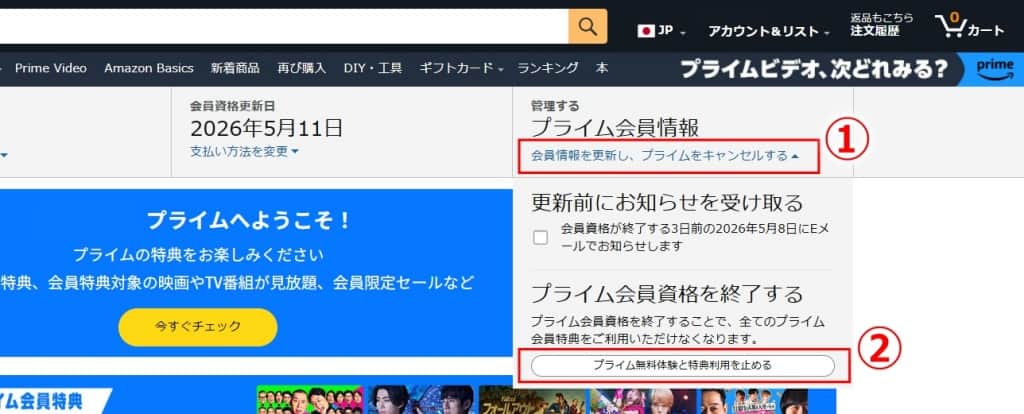The image size is (1024, 414).
Task: Collapse 会員情報を更新し、プライムをキャンセルする expander
Action: tap(665, 156)
